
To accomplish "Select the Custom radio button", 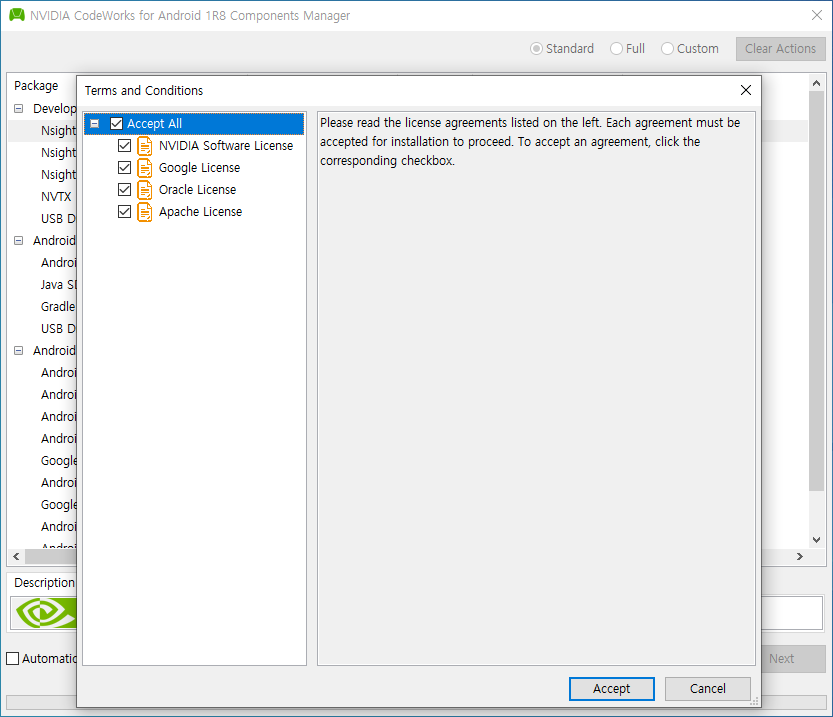I will 667,49.
